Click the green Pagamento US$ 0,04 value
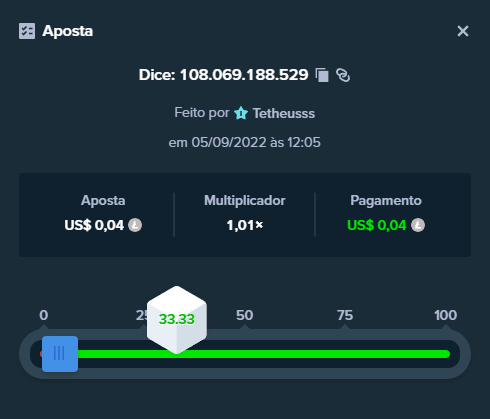 click(377, 225)
